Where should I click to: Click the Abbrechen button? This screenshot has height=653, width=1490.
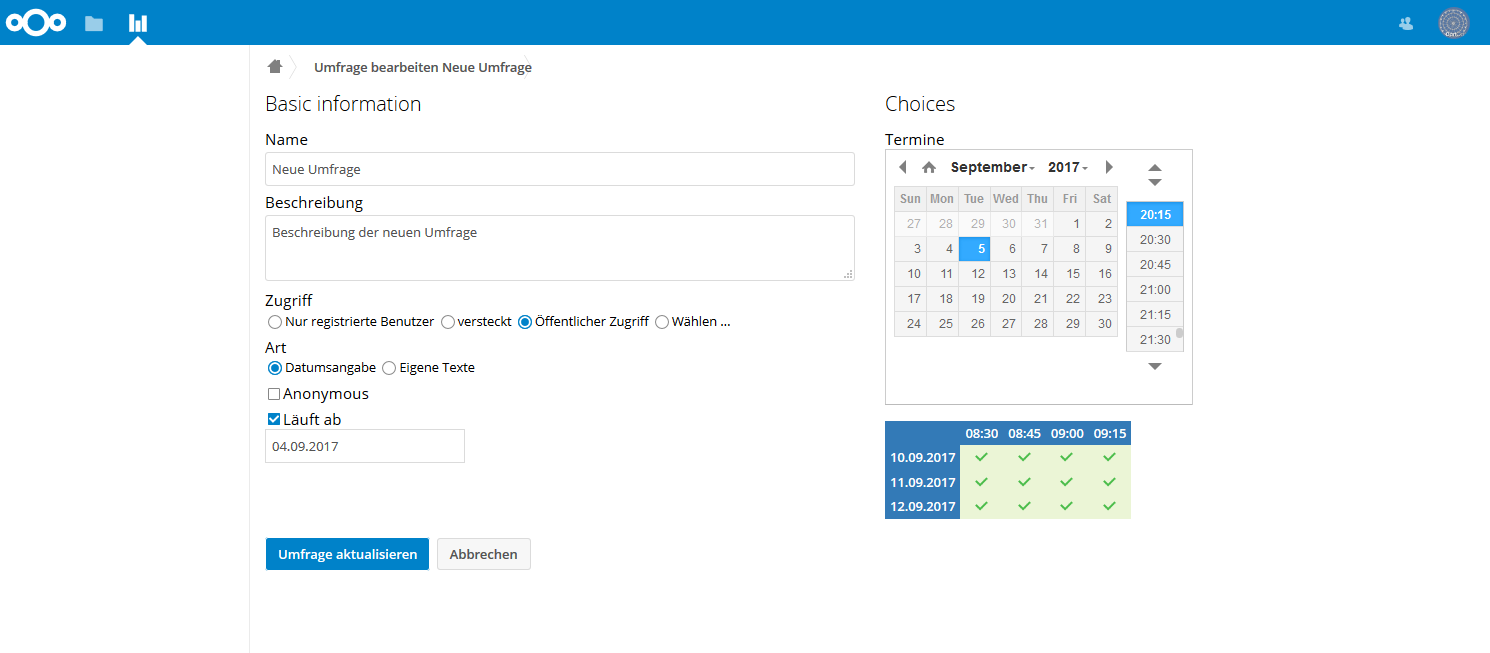(x=484, y=554)
